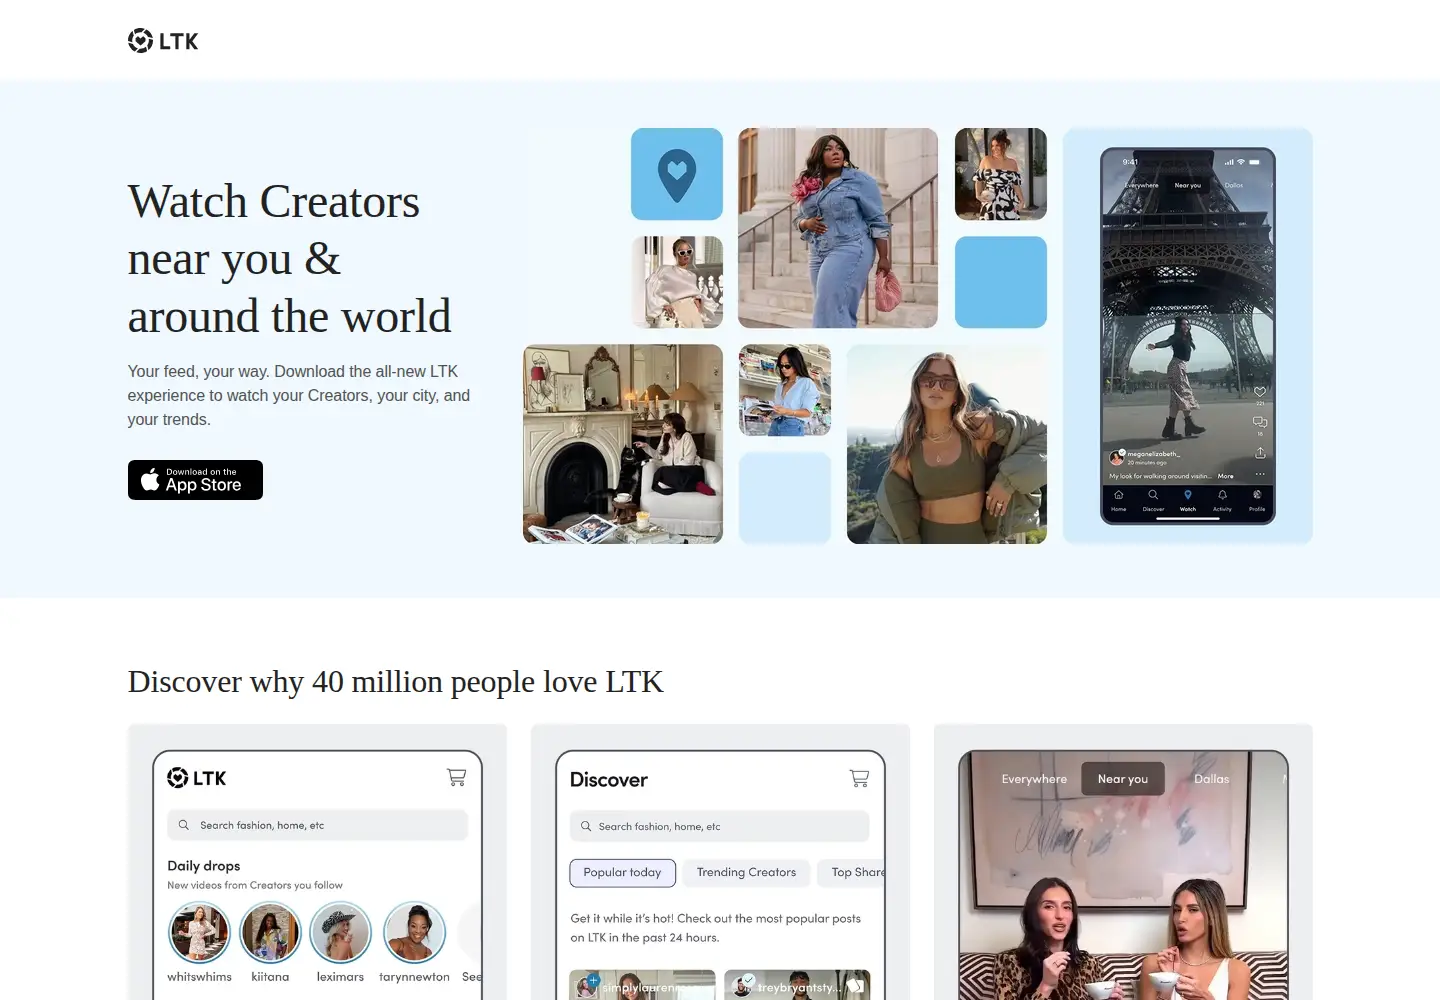Open the woman in white sunglasses photo

click(677, 282)
